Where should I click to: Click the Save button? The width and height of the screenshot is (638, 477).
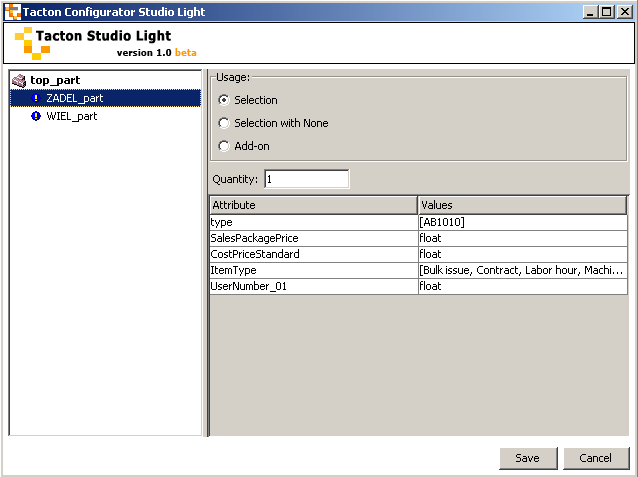528,458
